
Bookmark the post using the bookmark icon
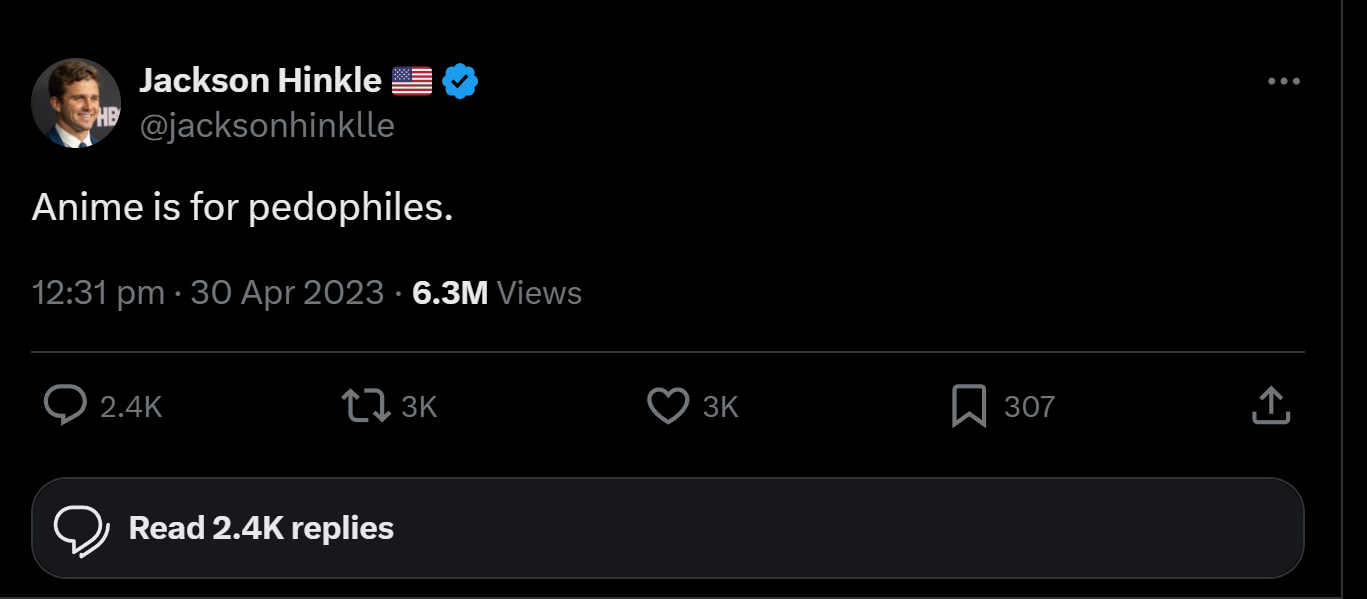(968, 406)
